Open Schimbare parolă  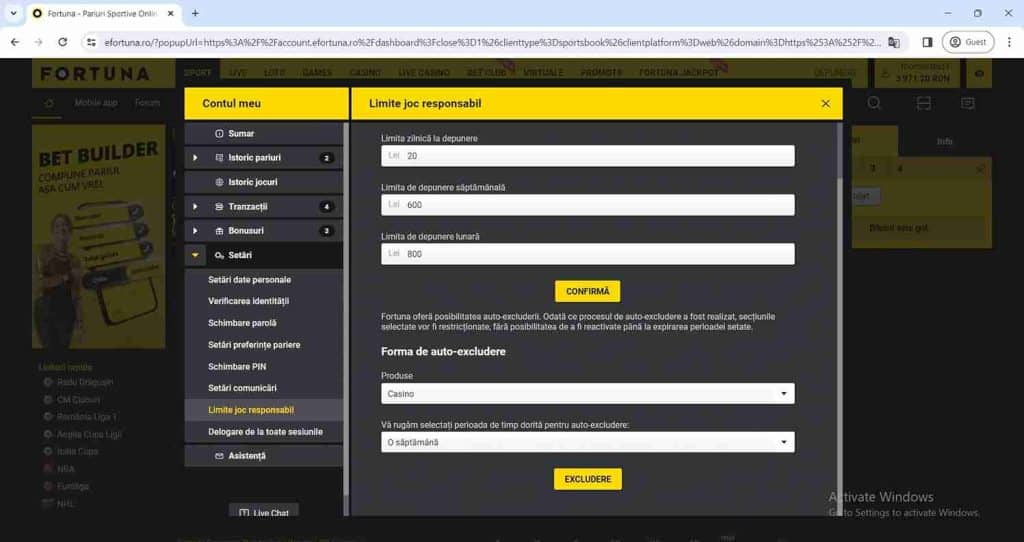pos(242,323)
